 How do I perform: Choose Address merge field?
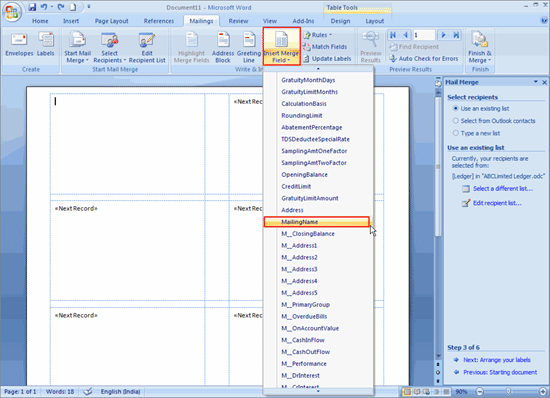[x=318, y=210]
